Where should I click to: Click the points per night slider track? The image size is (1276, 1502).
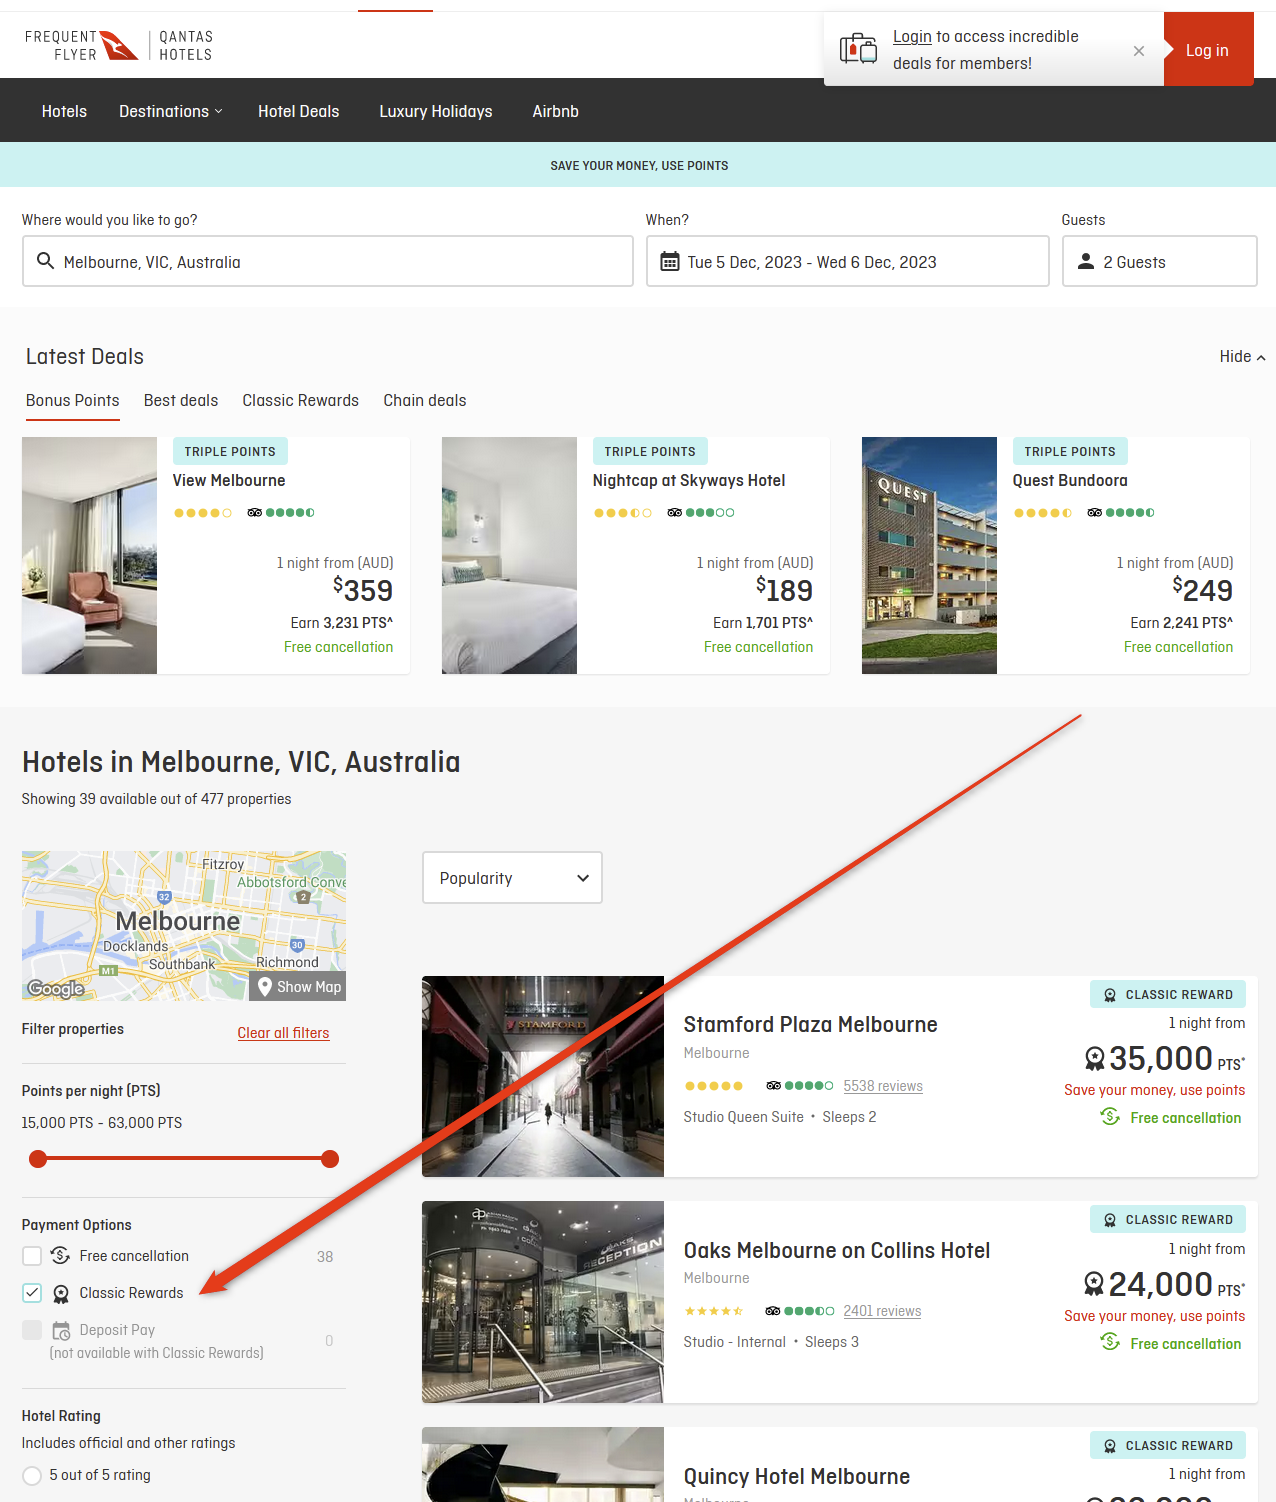184,1159
